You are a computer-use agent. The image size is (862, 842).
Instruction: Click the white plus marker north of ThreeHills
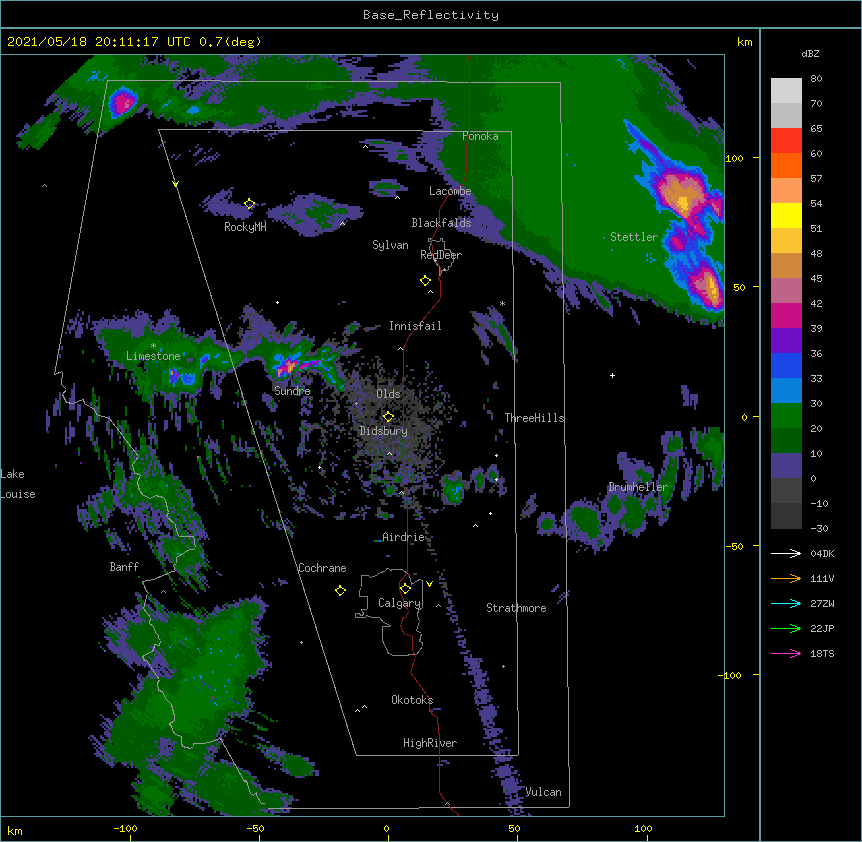pos(612,375)
